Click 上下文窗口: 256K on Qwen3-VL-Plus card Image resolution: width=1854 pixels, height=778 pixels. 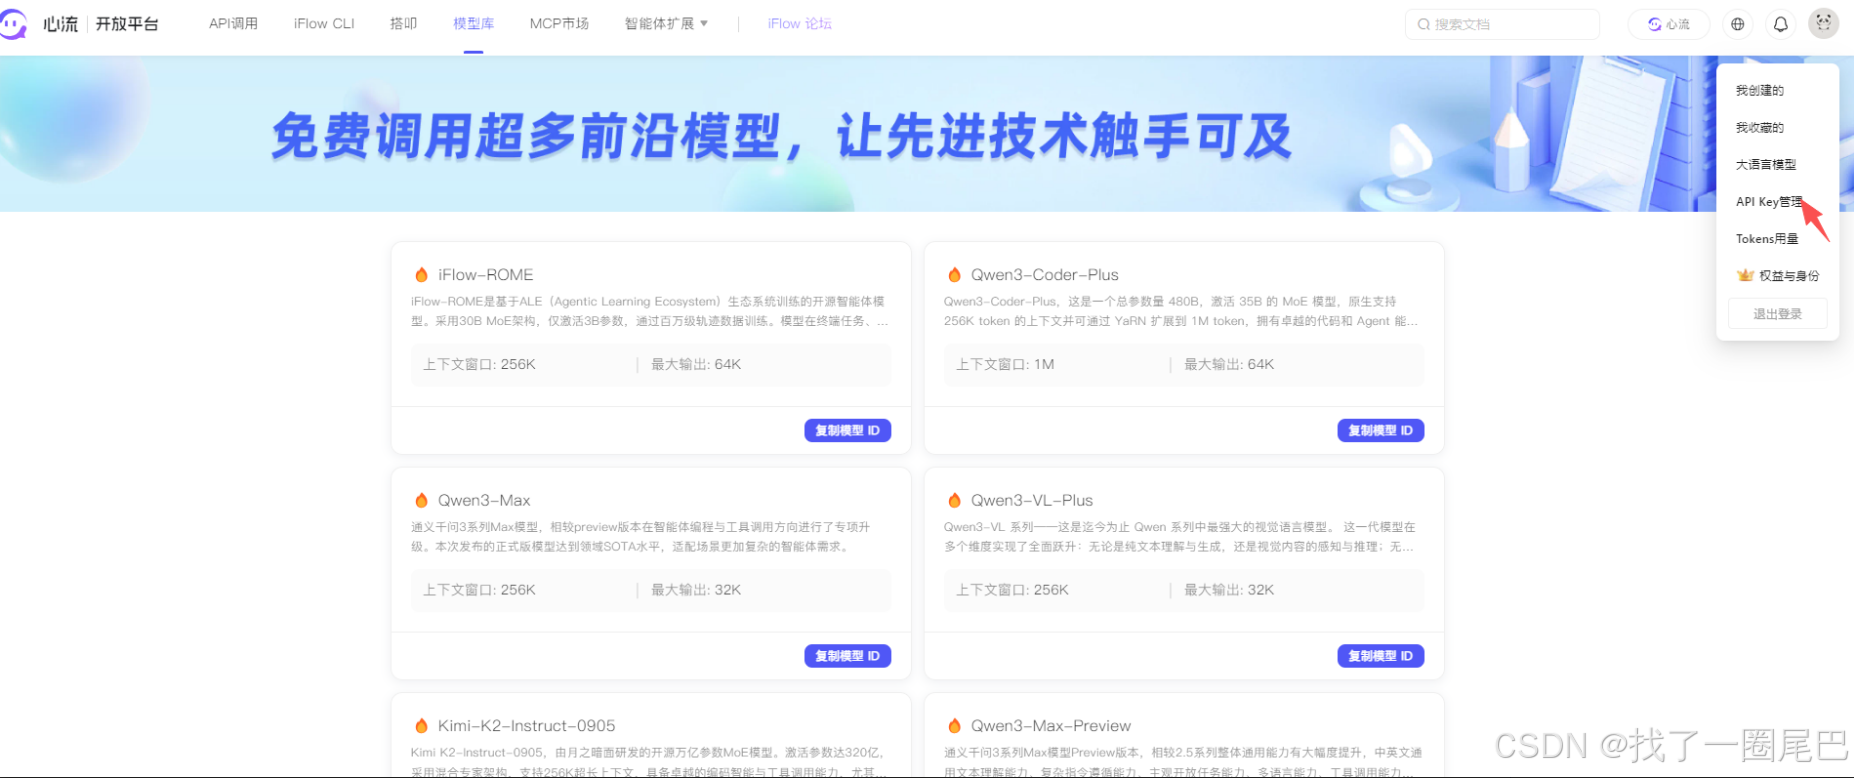point(1012,590)
